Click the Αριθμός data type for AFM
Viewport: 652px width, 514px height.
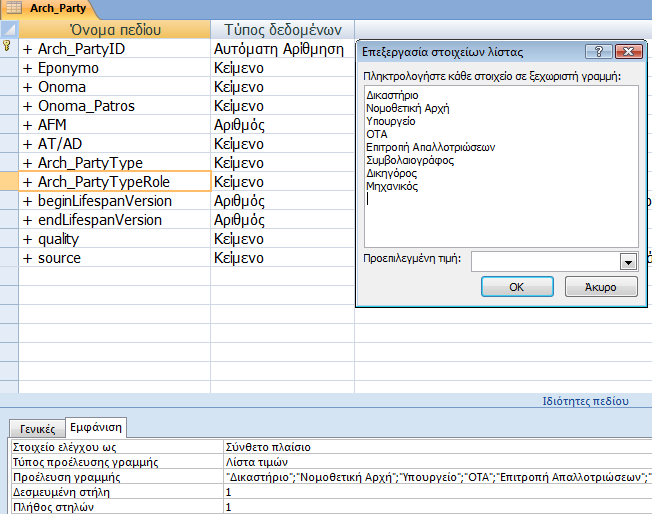pyautogui.click(x=283, y=125)
